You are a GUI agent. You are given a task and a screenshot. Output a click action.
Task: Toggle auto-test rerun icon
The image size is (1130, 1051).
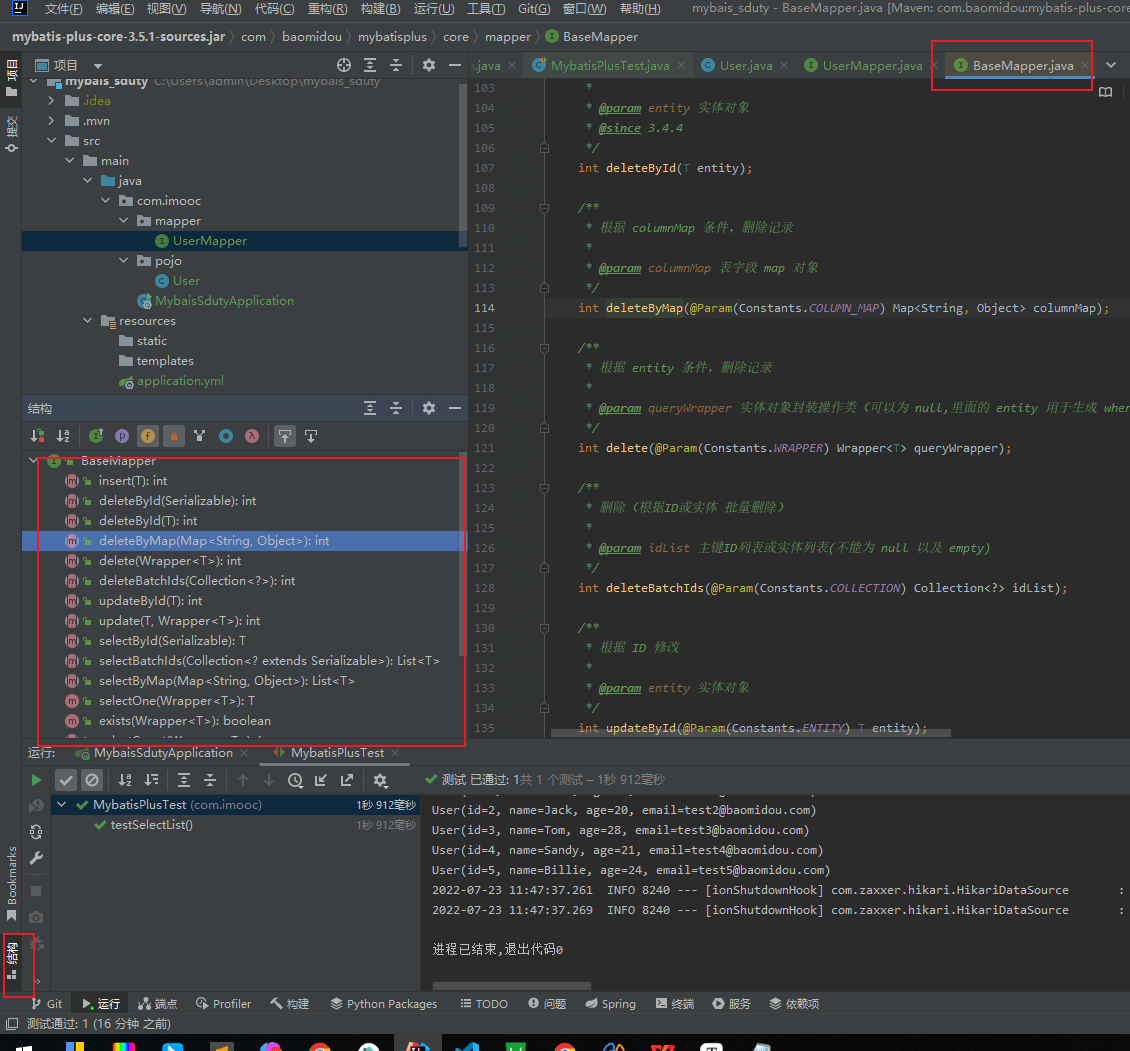click(36, 832)
